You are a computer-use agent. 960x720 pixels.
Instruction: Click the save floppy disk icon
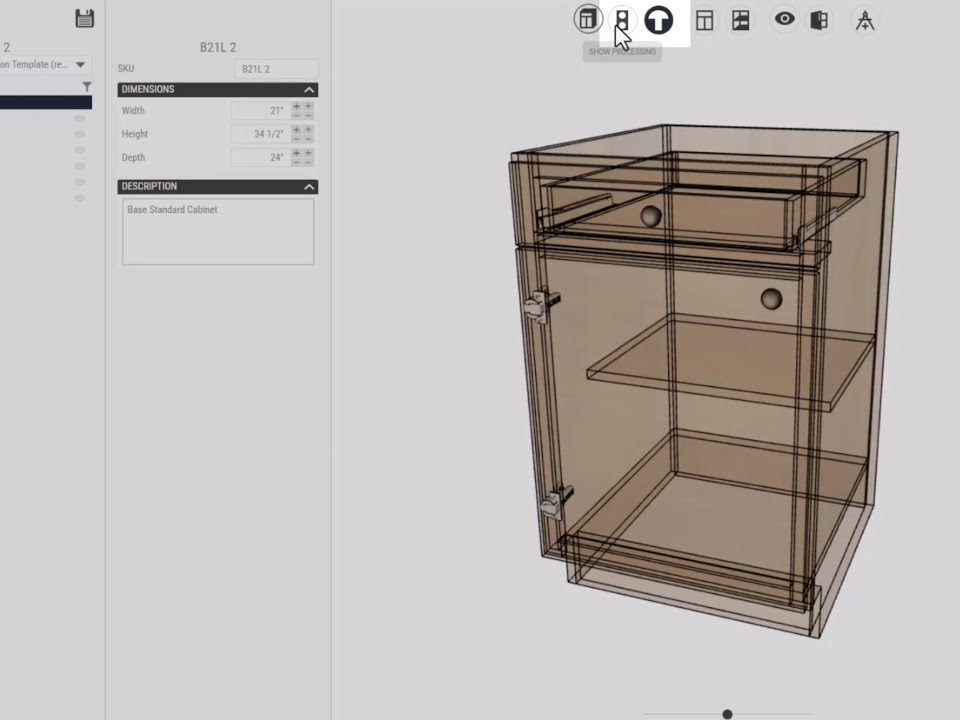[x=85, y=18]
